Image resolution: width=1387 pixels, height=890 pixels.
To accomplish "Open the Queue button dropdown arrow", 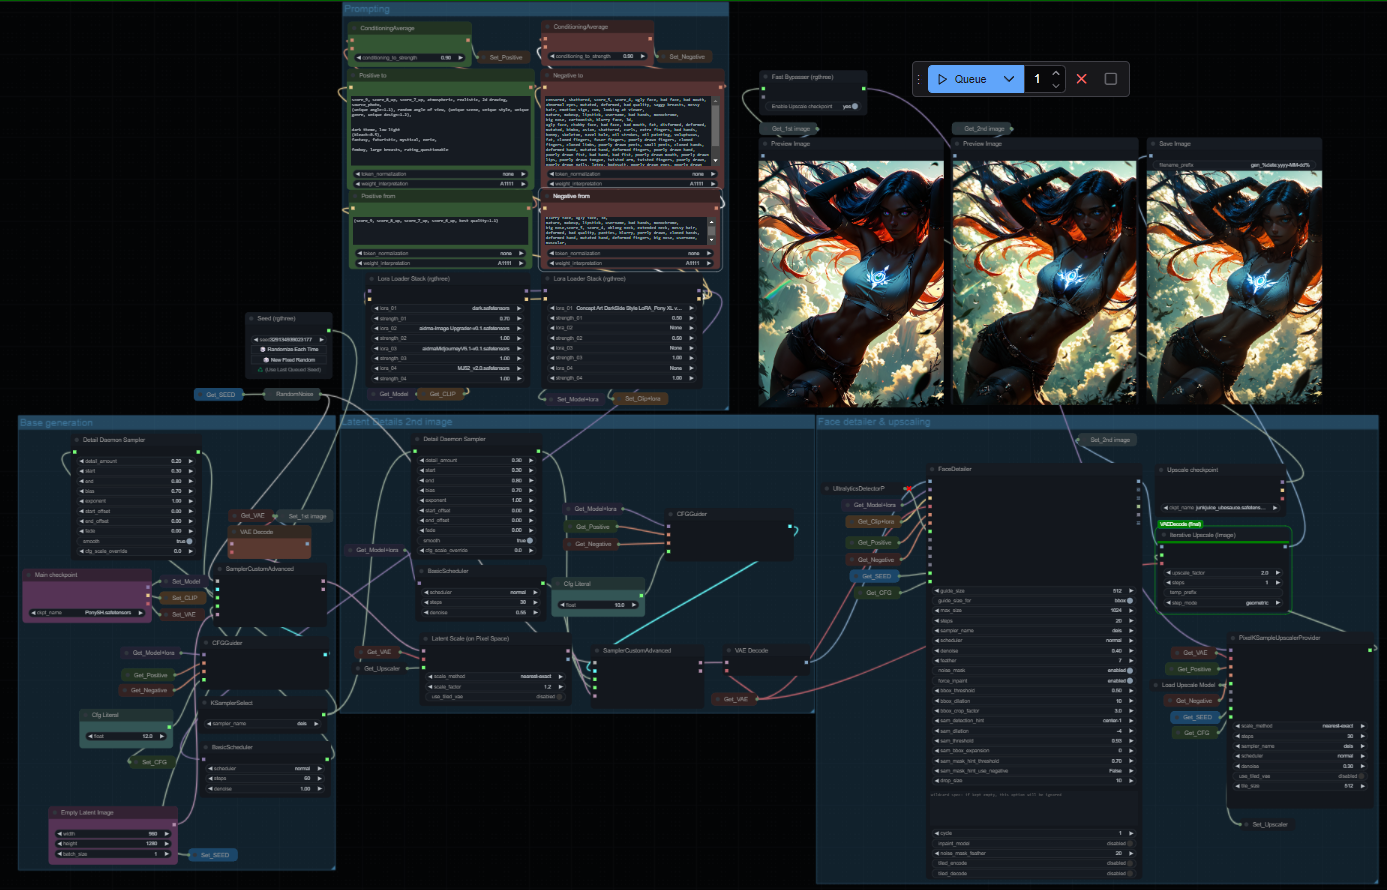I will tap(1009, 79).
